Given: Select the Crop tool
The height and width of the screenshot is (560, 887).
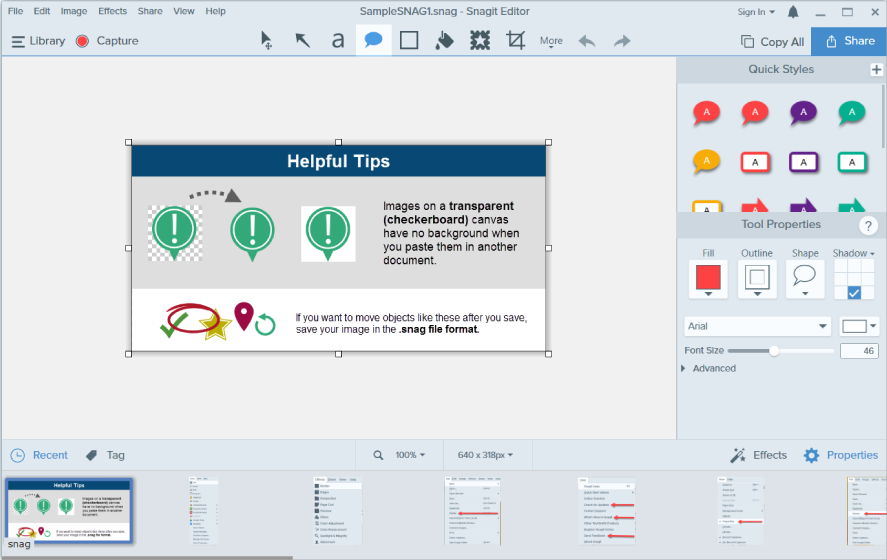Looking at the screenshot, I should coord(515,41).
